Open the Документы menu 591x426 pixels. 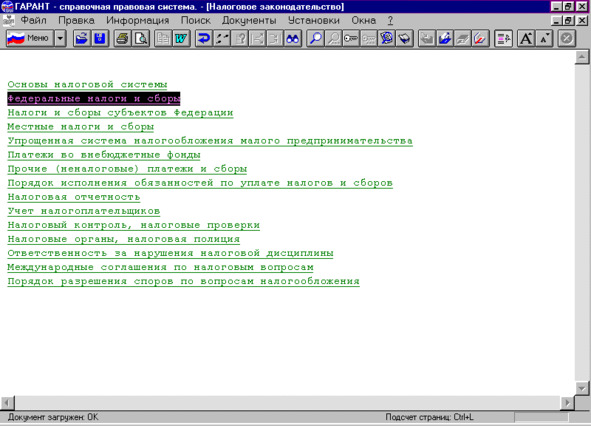249,20
